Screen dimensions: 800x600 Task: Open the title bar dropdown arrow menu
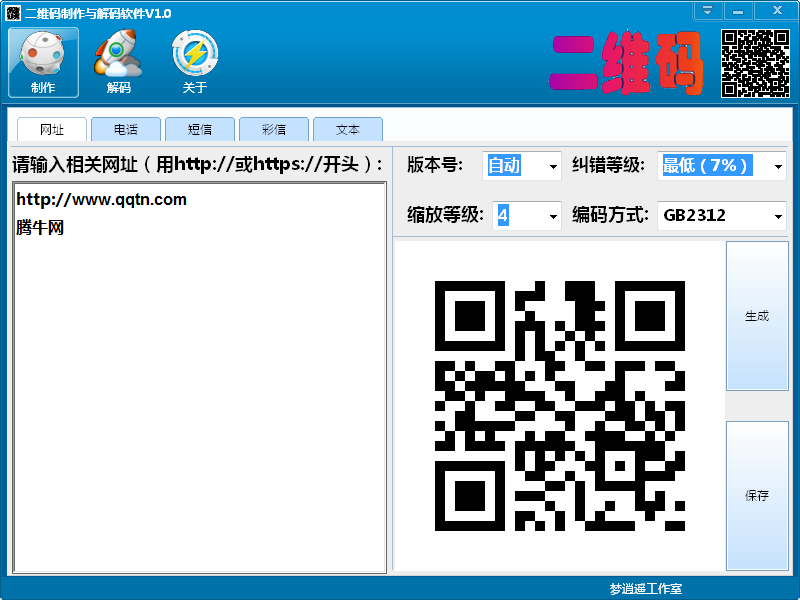point(708,11)
